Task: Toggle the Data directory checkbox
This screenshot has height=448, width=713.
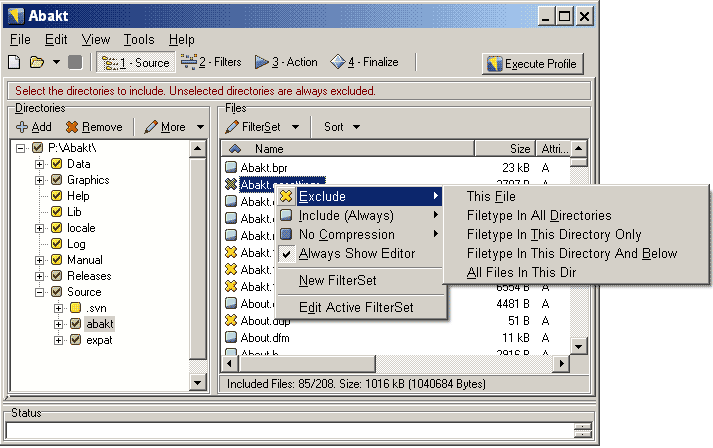Action: point(56,164)
